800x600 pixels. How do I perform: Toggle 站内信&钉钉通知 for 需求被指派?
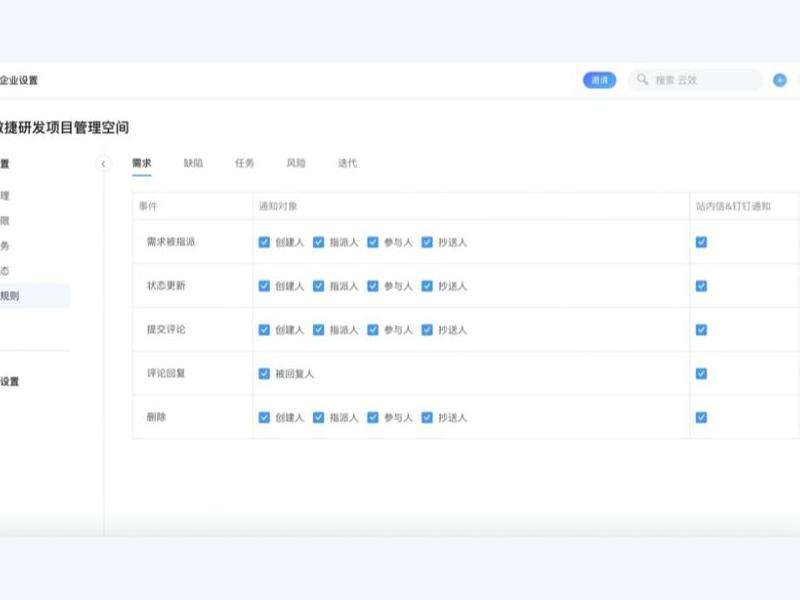click(x=700, y=240)
